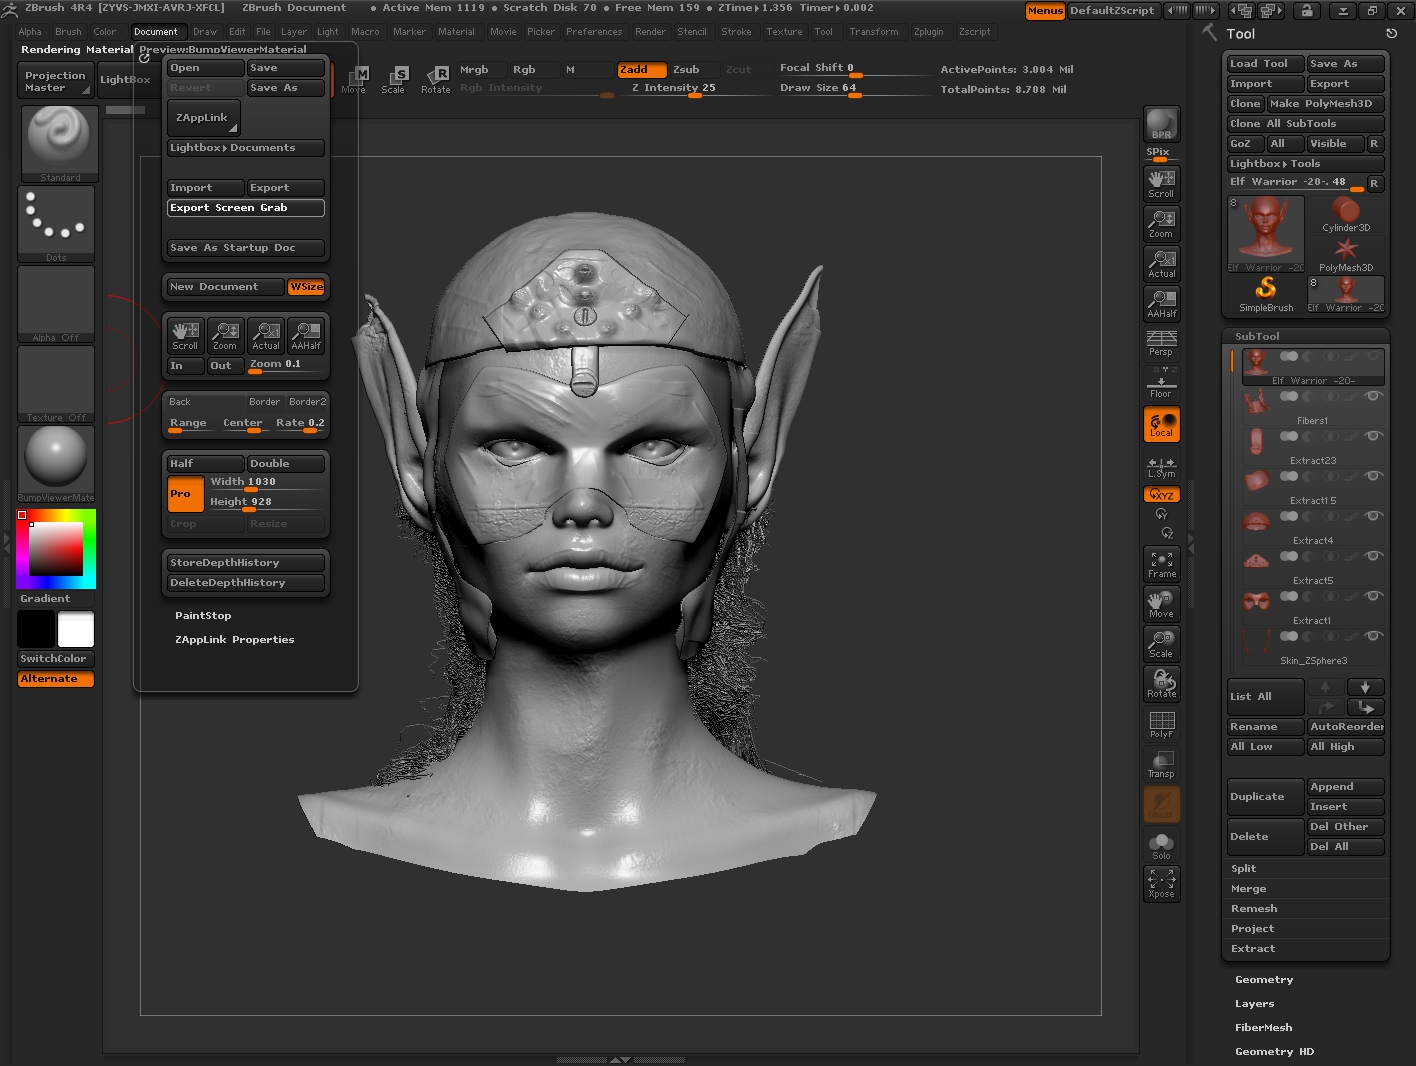Expand the Geometry HD section
Screen dimensions: 1416x1066
pos(1274,1052)
